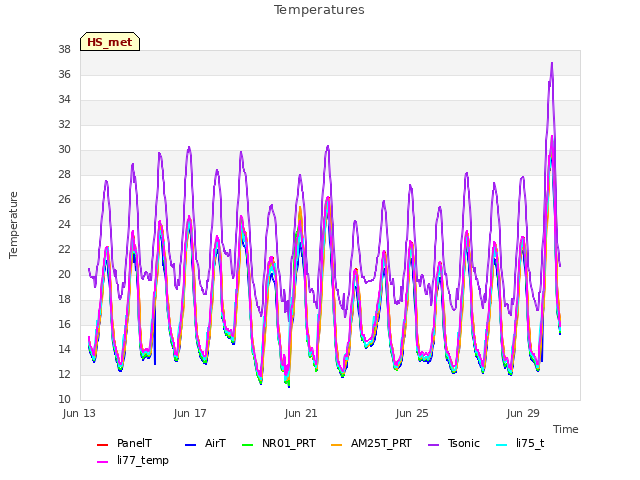Click the purple Tsonic legend swatch

click(433, 444)
